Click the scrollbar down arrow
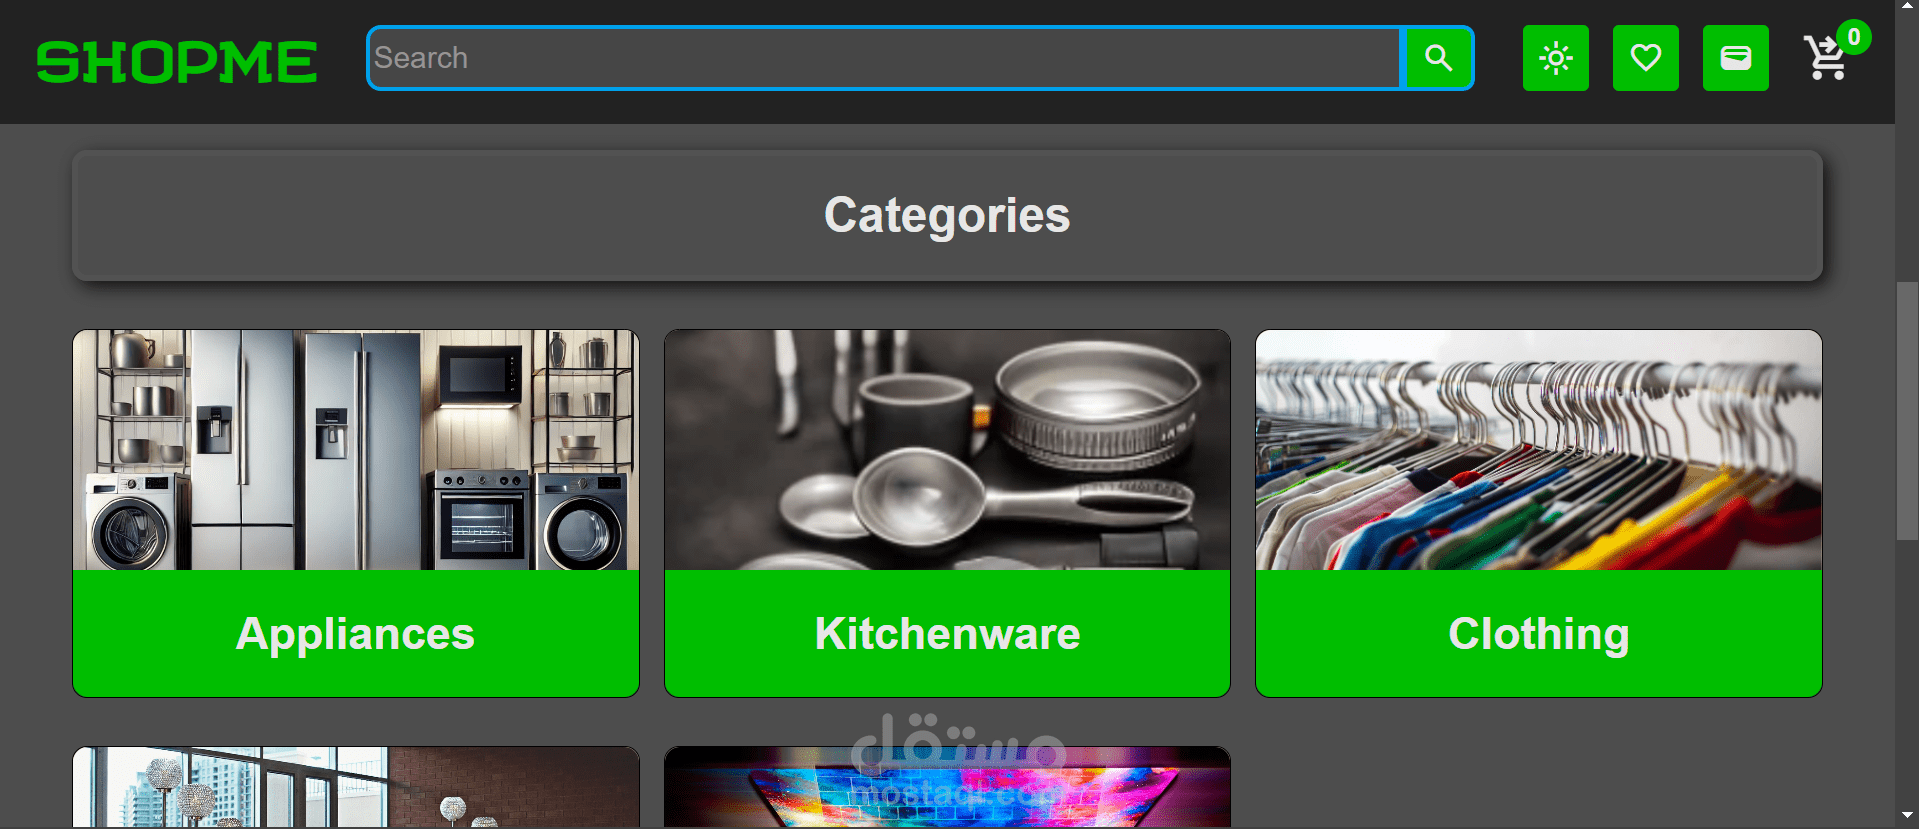This screenshot has height=829, width=1919. click(1907, 816)
